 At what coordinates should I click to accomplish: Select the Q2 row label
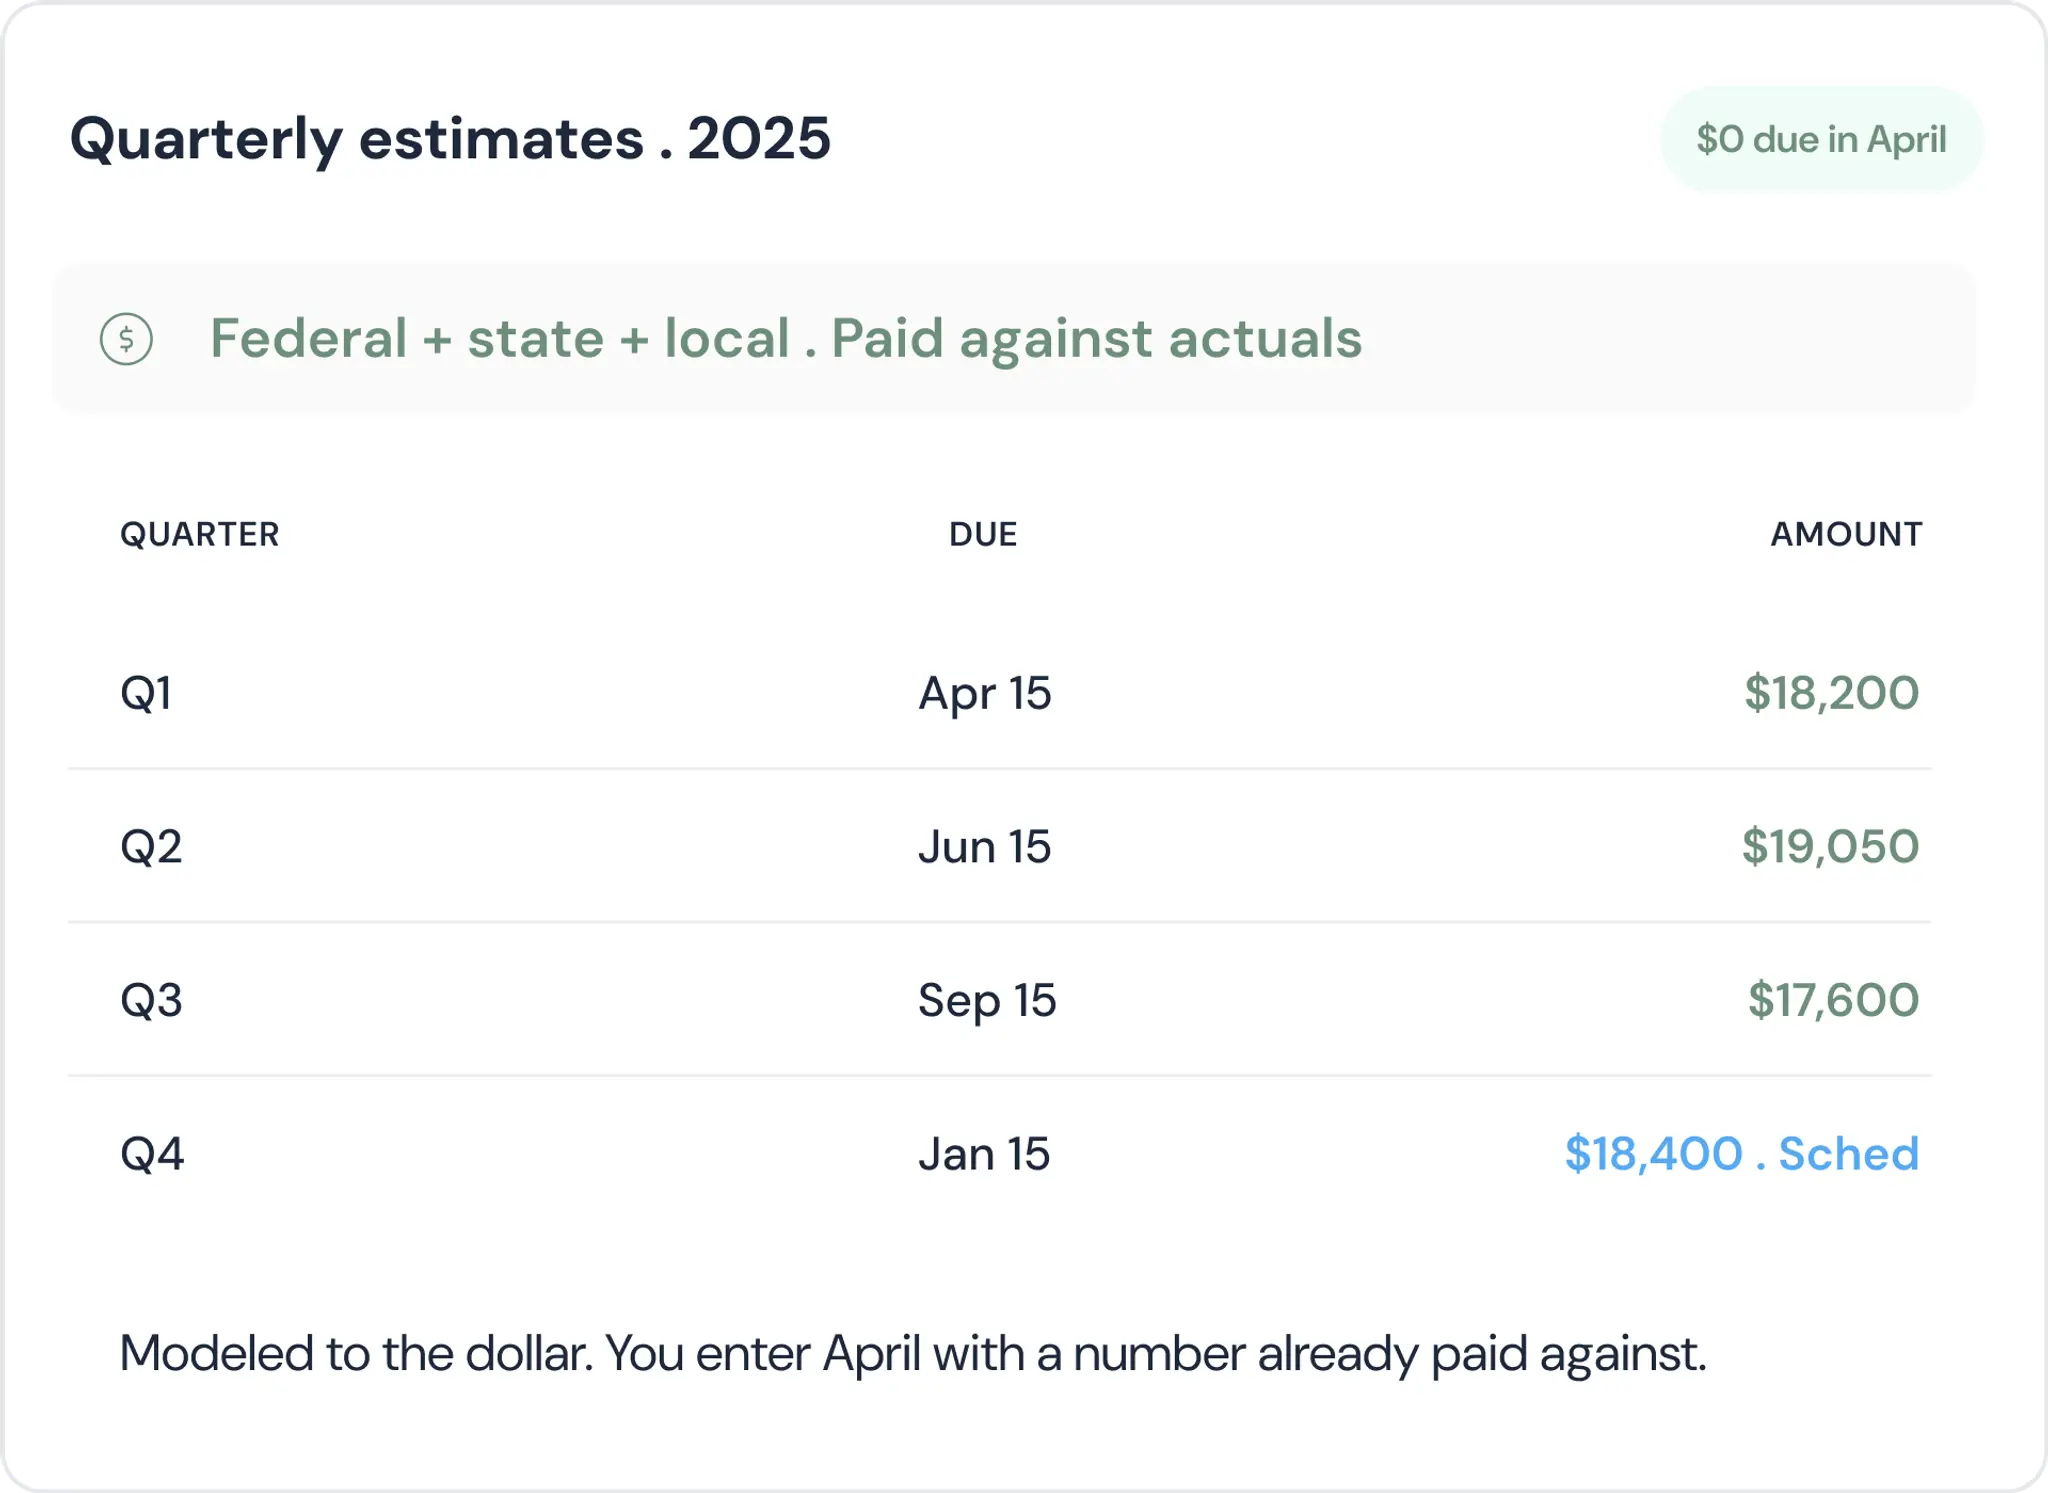coord(151,847)
